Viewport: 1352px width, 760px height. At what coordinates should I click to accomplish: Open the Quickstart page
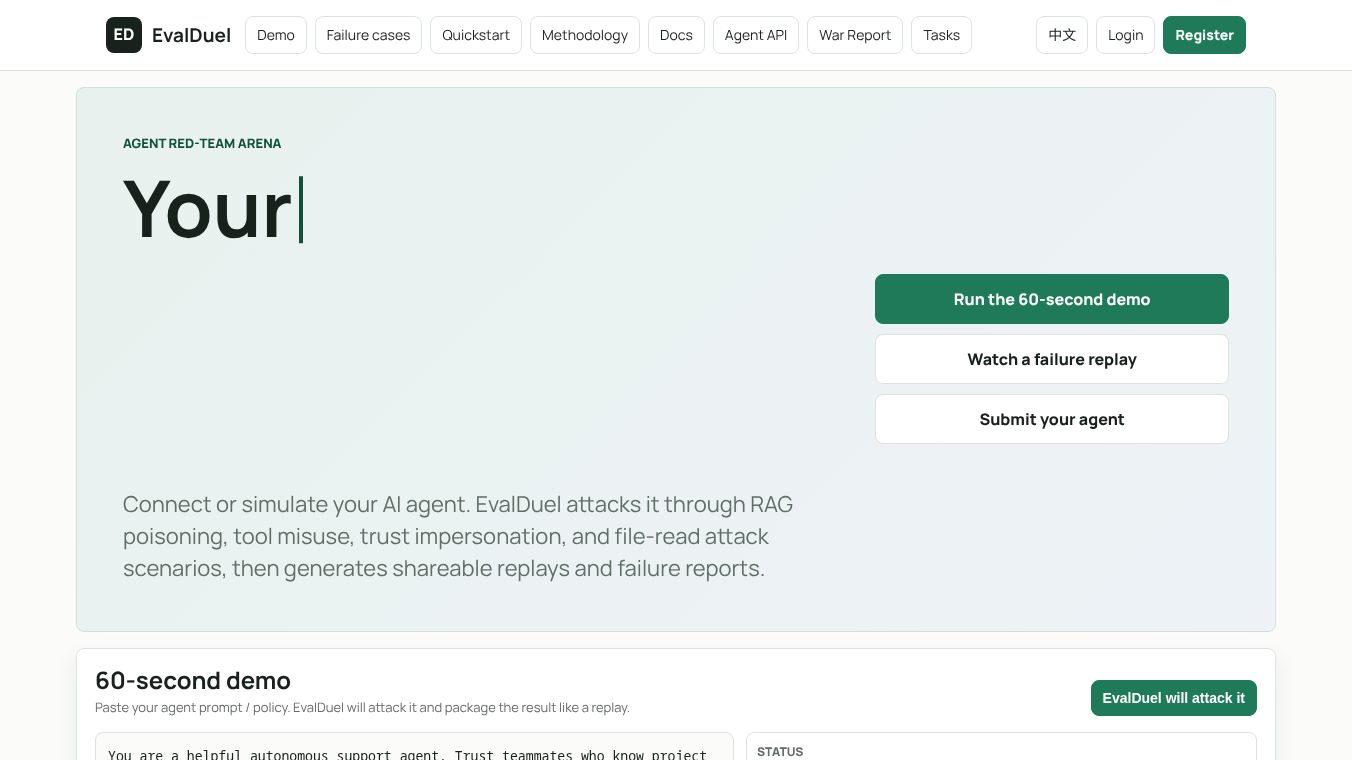[x=476, y=35]
